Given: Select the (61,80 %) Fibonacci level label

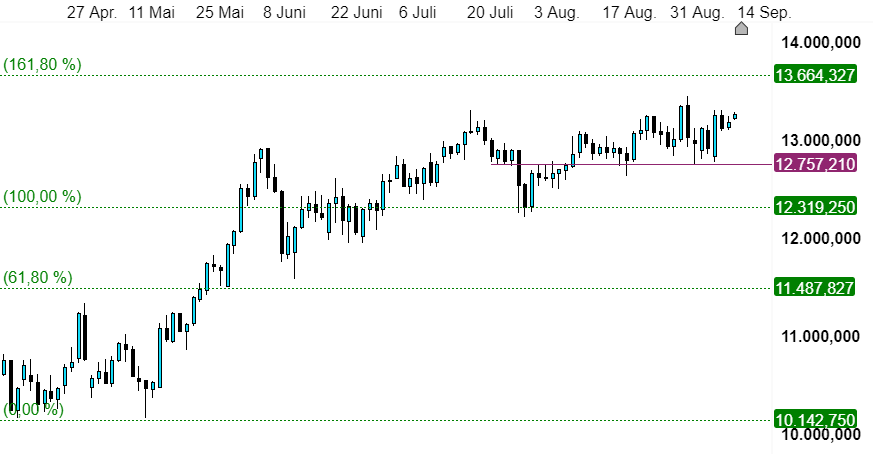Looking at the screenshot, I should [38, 277].
